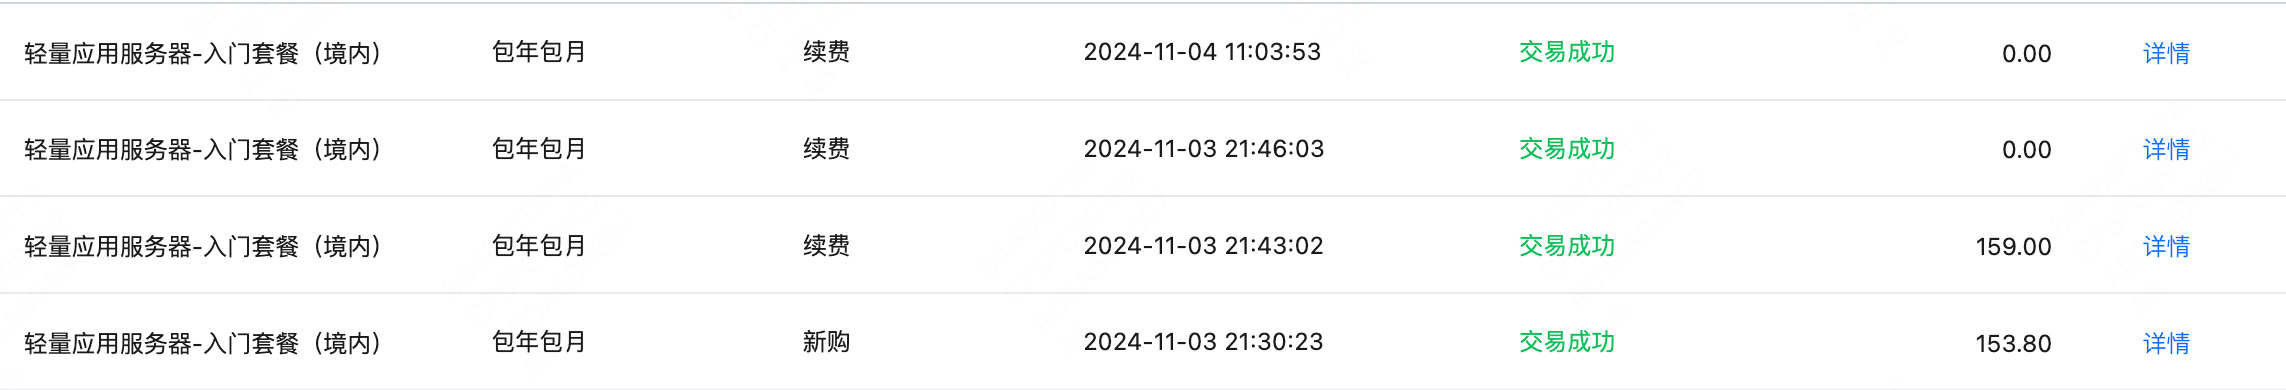Open 详情 for the 159.00 renewal order

point(2166,246)
